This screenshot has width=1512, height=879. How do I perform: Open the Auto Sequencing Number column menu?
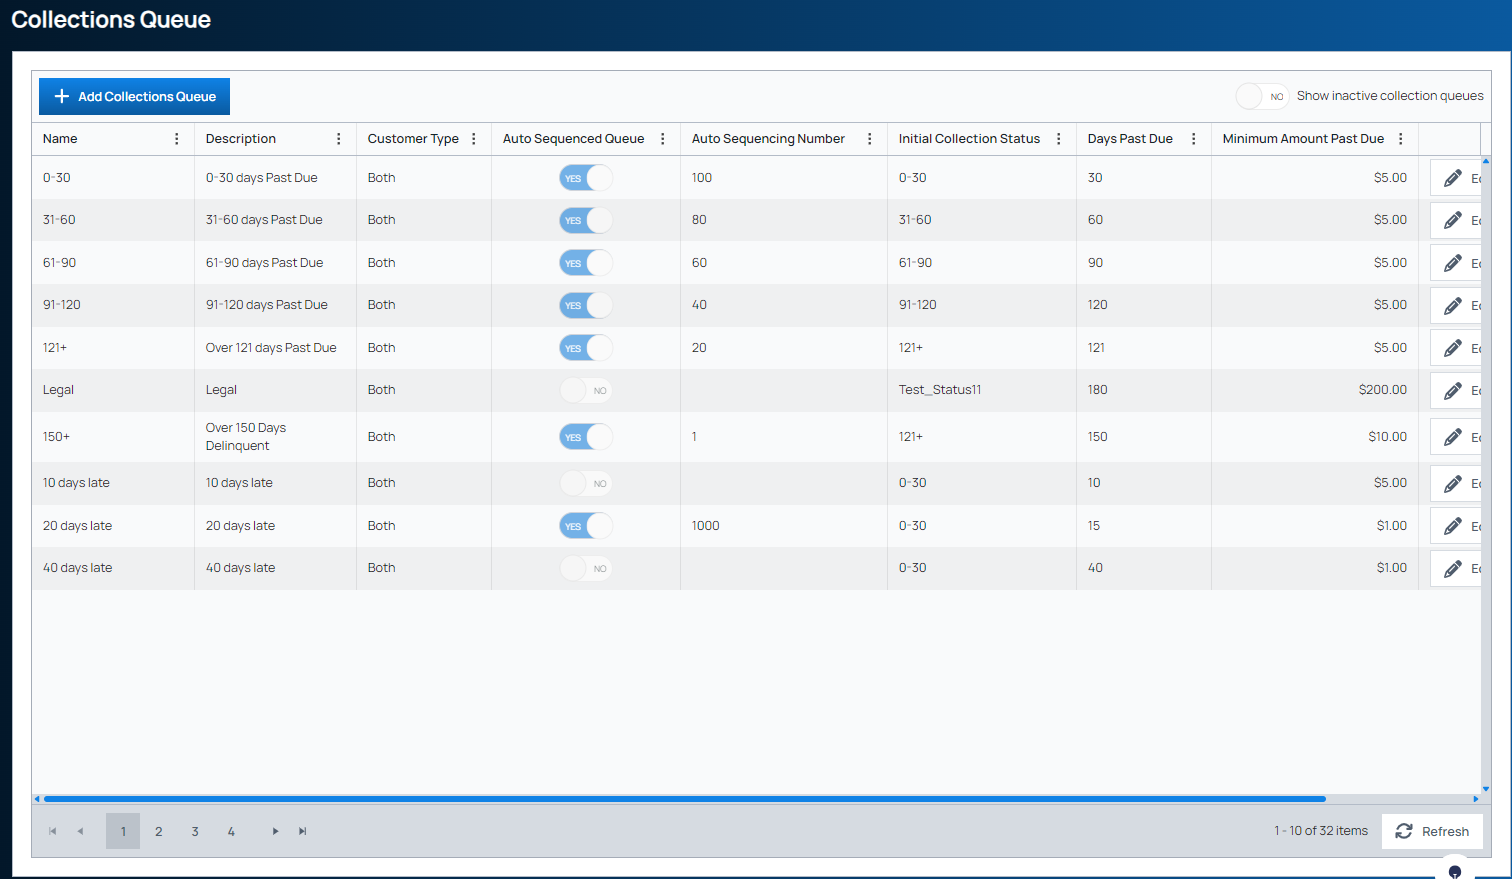pos(870,139)
